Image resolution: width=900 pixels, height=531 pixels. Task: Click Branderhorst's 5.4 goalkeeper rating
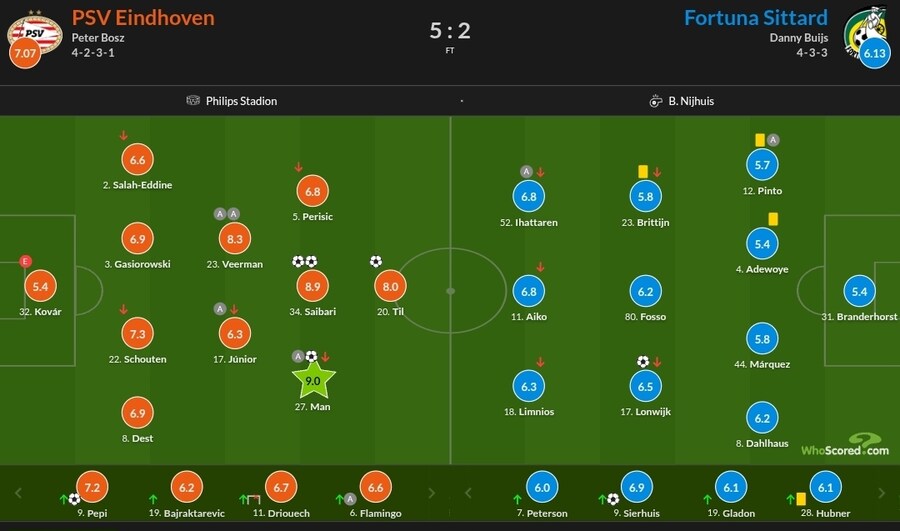coord(858,292)
